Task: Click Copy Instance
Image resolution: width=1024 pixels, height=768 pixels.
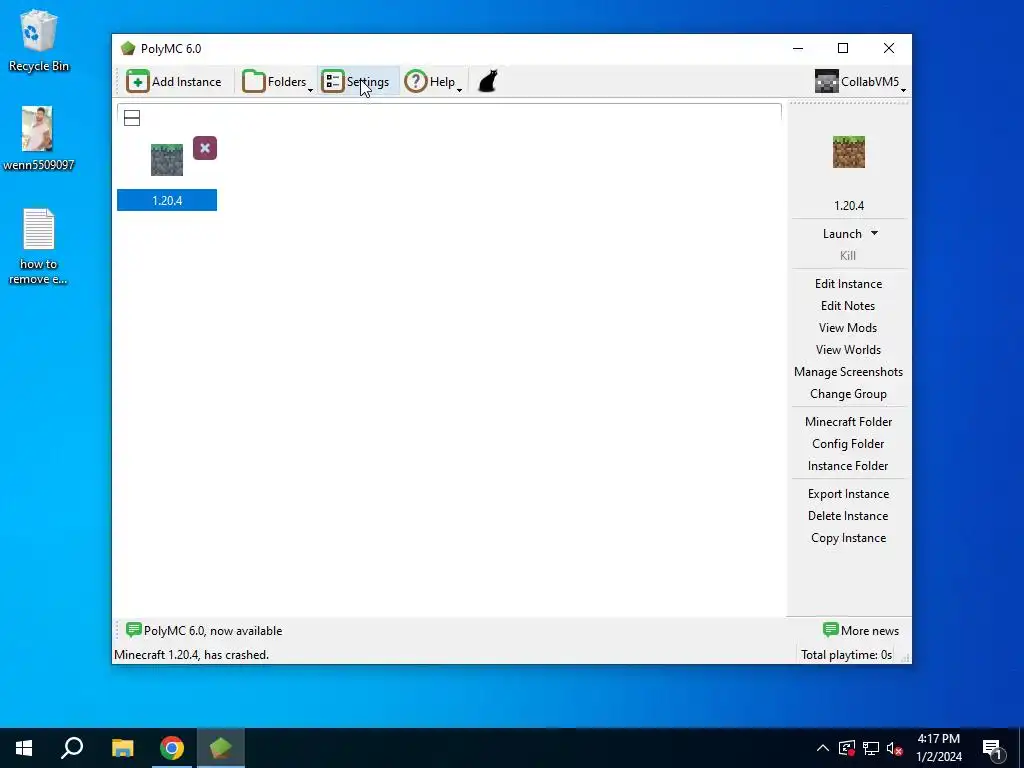Action: pos(848,538)
